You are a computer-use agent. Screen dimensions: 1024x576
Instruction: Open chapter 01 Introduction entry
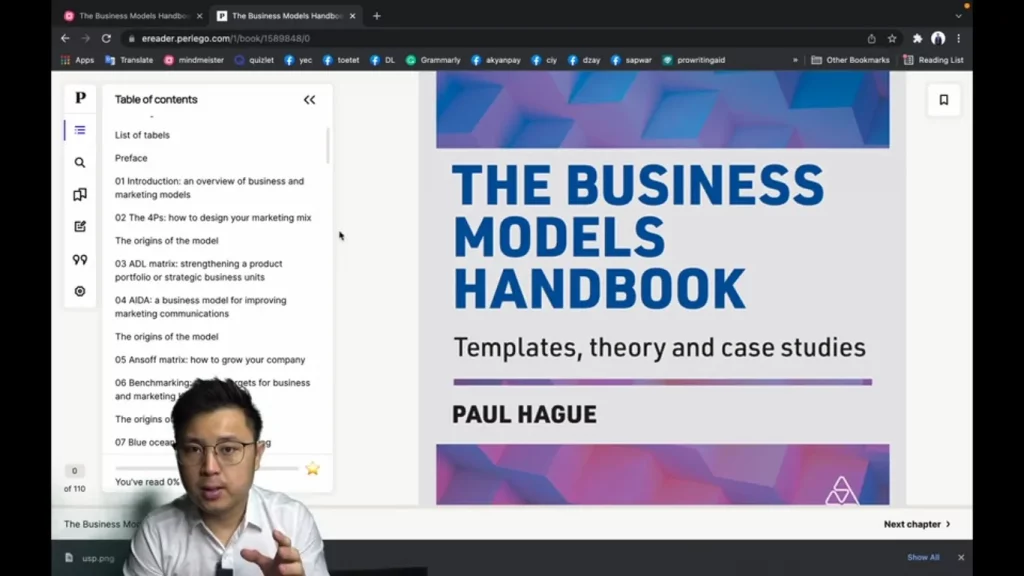click(210, 188)
